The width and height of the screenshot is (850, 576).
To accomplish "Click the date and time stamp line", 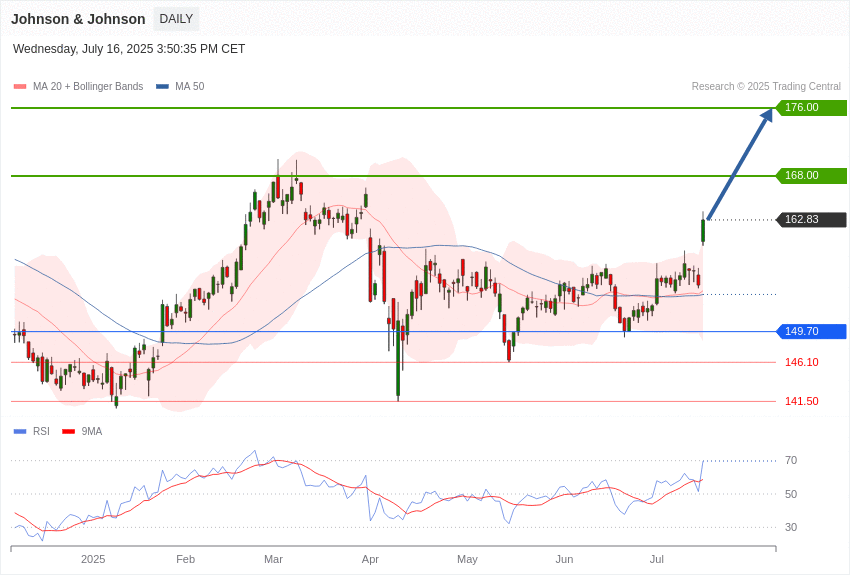I will (128, 49).
